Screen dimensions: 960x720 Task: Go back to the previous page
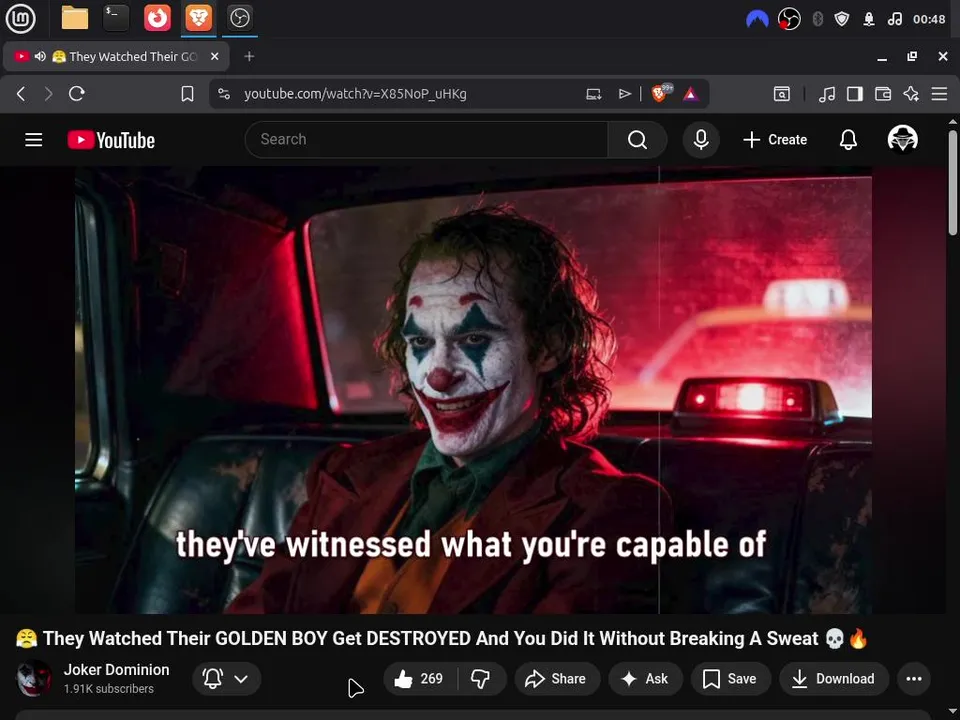21,94
